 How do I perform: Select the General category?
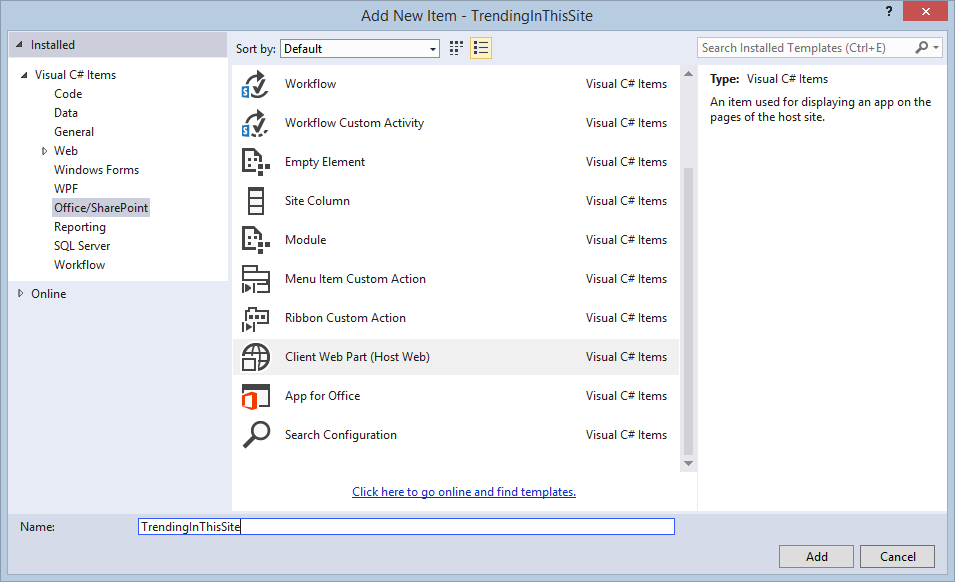(74, 131)
